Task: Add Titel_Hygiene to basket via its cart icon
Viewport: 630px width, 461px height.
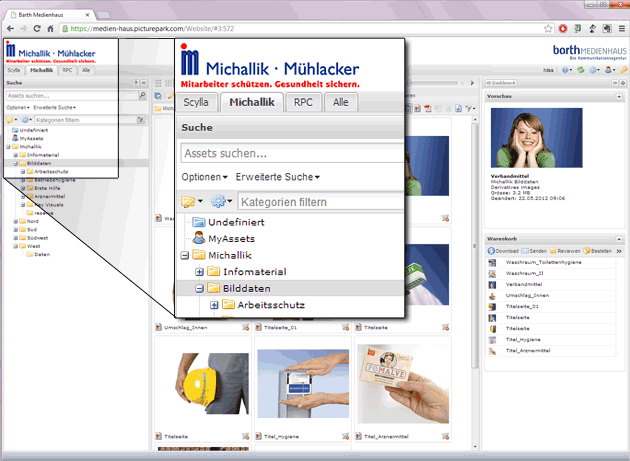Action: coord(345,436)
